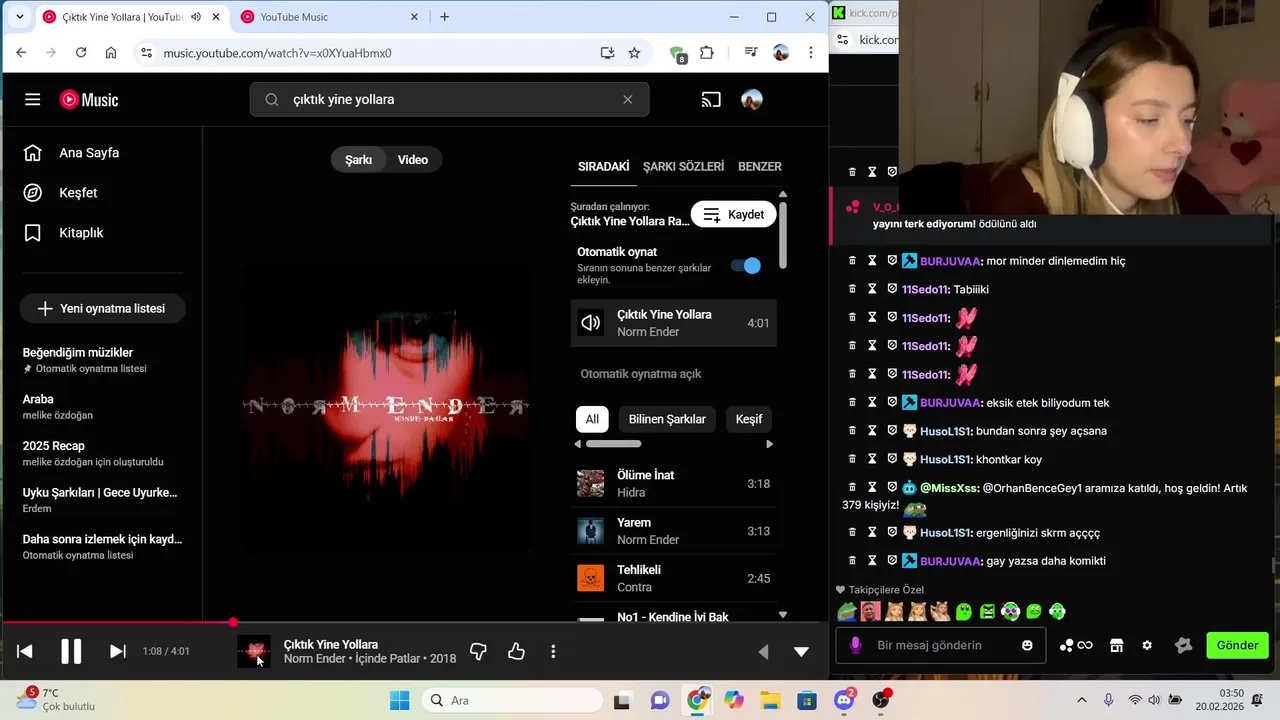
Task: Click the chip row left scroll arrow
Action: [x=577, y=444]
